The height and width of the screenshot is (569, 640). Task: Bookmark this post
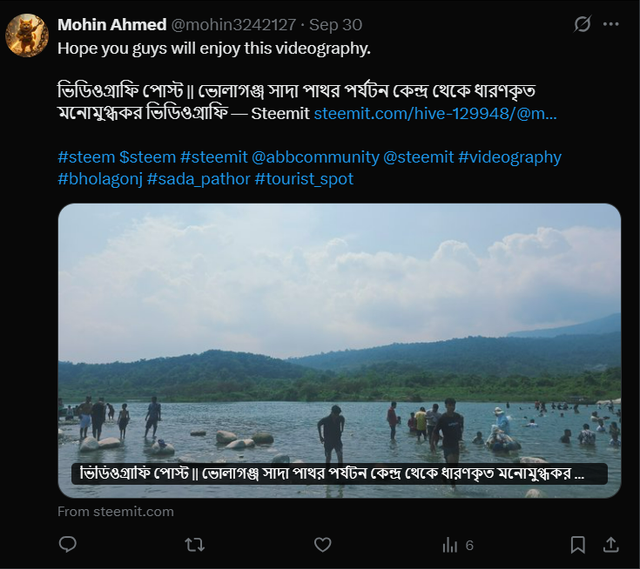tap(578, 544)
